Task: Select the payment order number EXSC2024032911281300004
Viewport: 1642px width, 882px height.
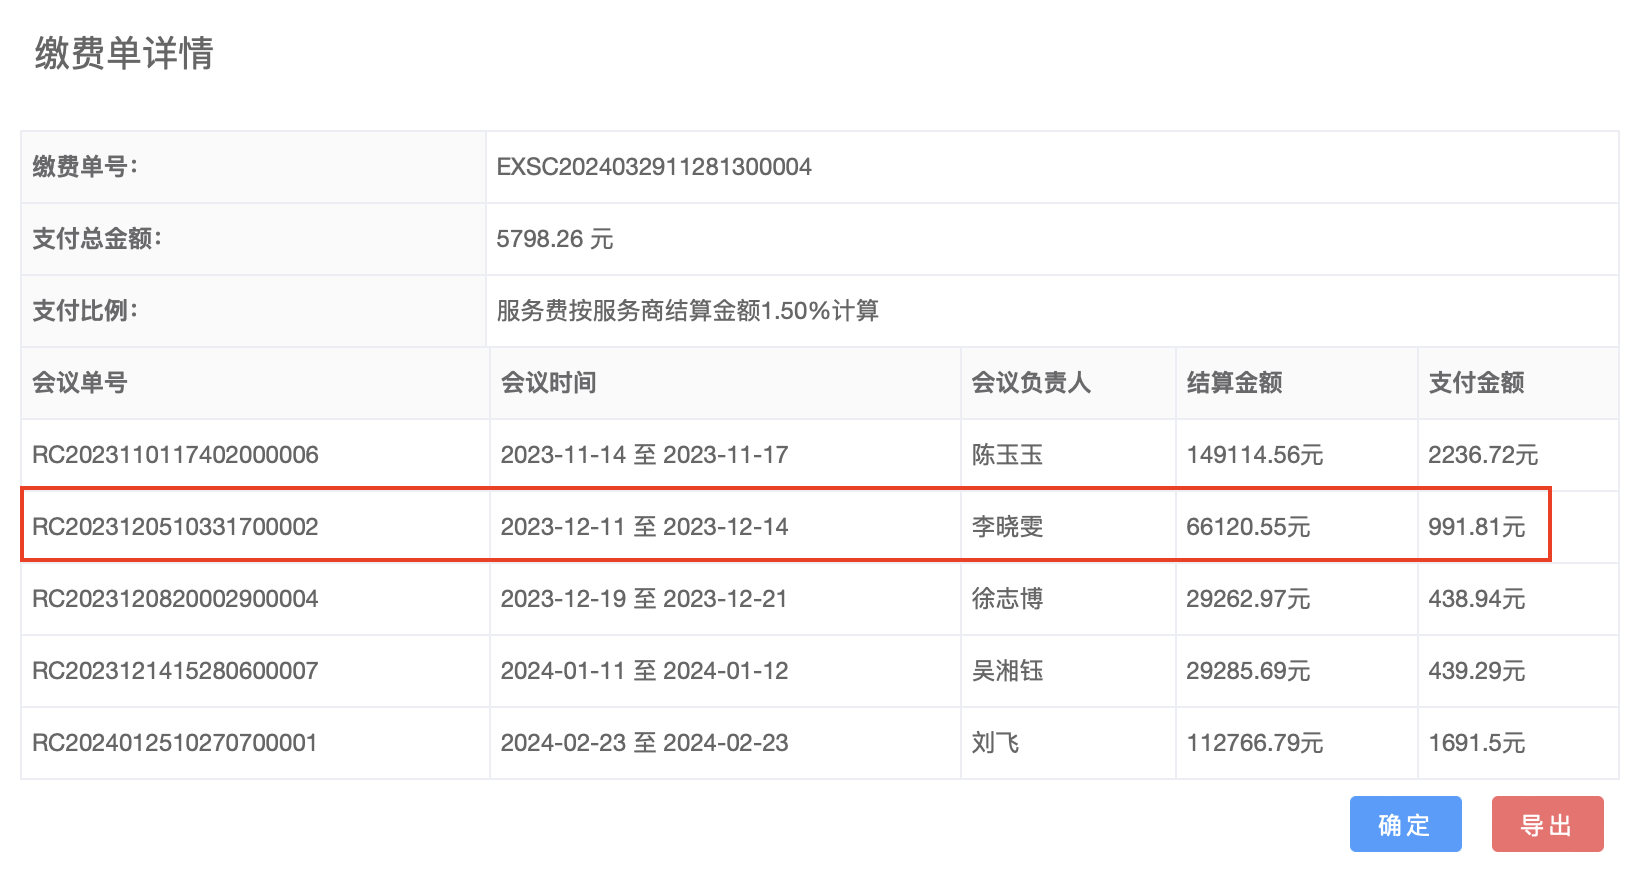Action: pos(654,167)
